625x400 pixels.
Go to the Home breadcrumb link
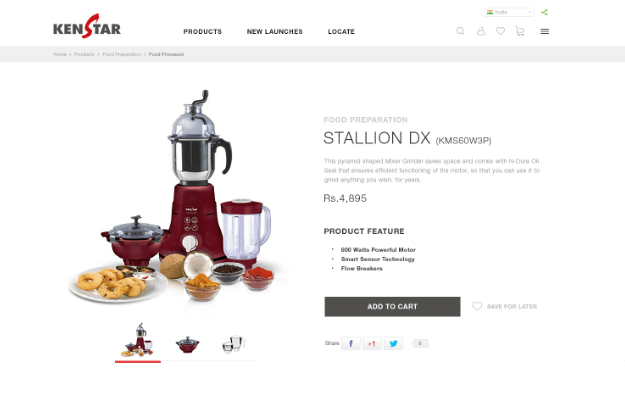pyautogui.click(x=60, y=54)
